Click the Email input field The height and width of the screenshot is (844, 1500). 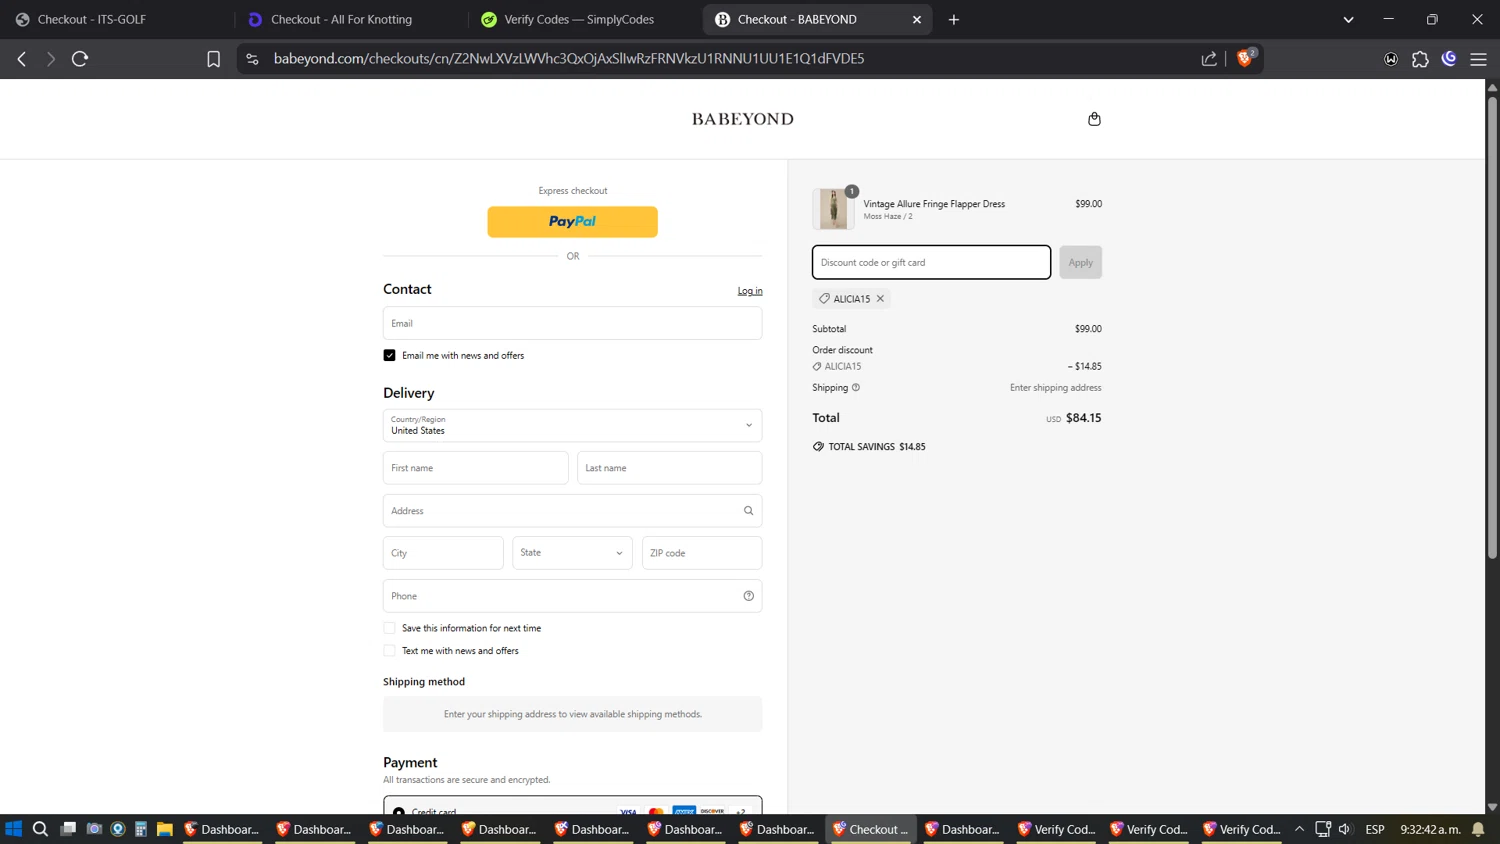click(572, 323)
